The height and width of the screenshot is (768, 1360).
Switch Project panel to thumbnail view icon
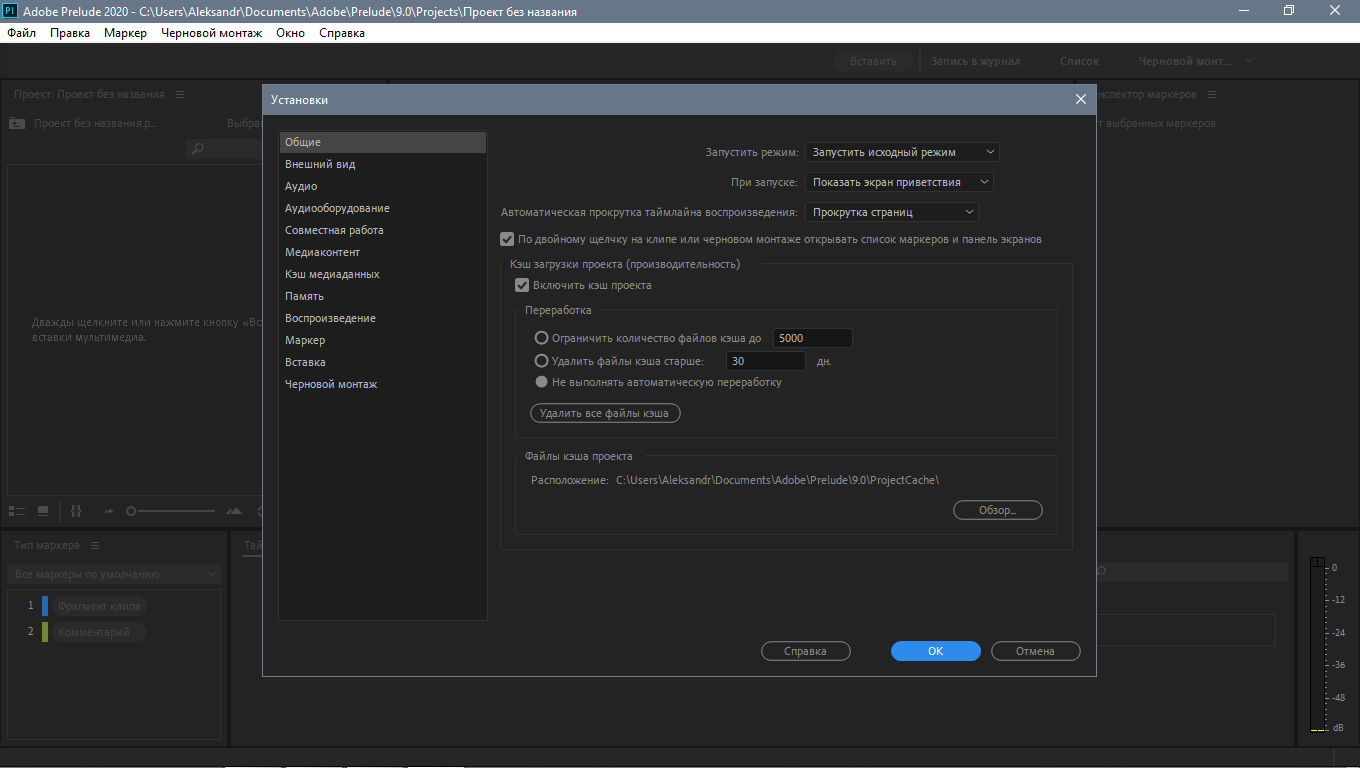point(43,511)
